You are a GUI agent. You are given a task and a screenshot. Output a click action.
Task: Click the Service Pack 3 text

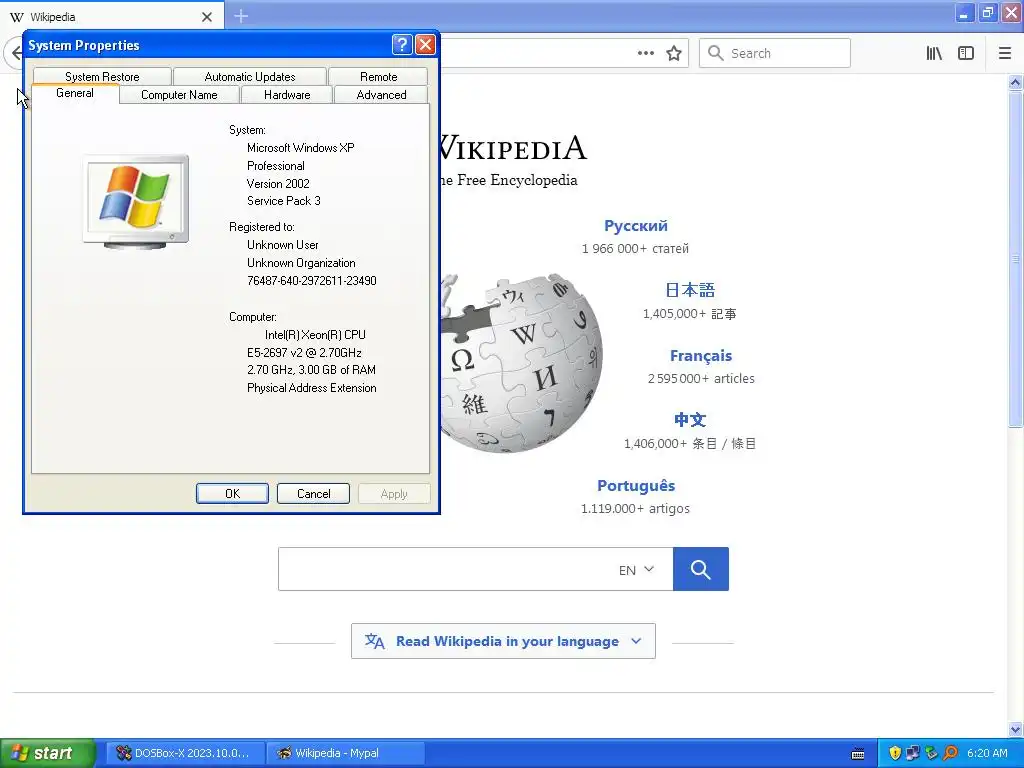click(x=283, y=201)
